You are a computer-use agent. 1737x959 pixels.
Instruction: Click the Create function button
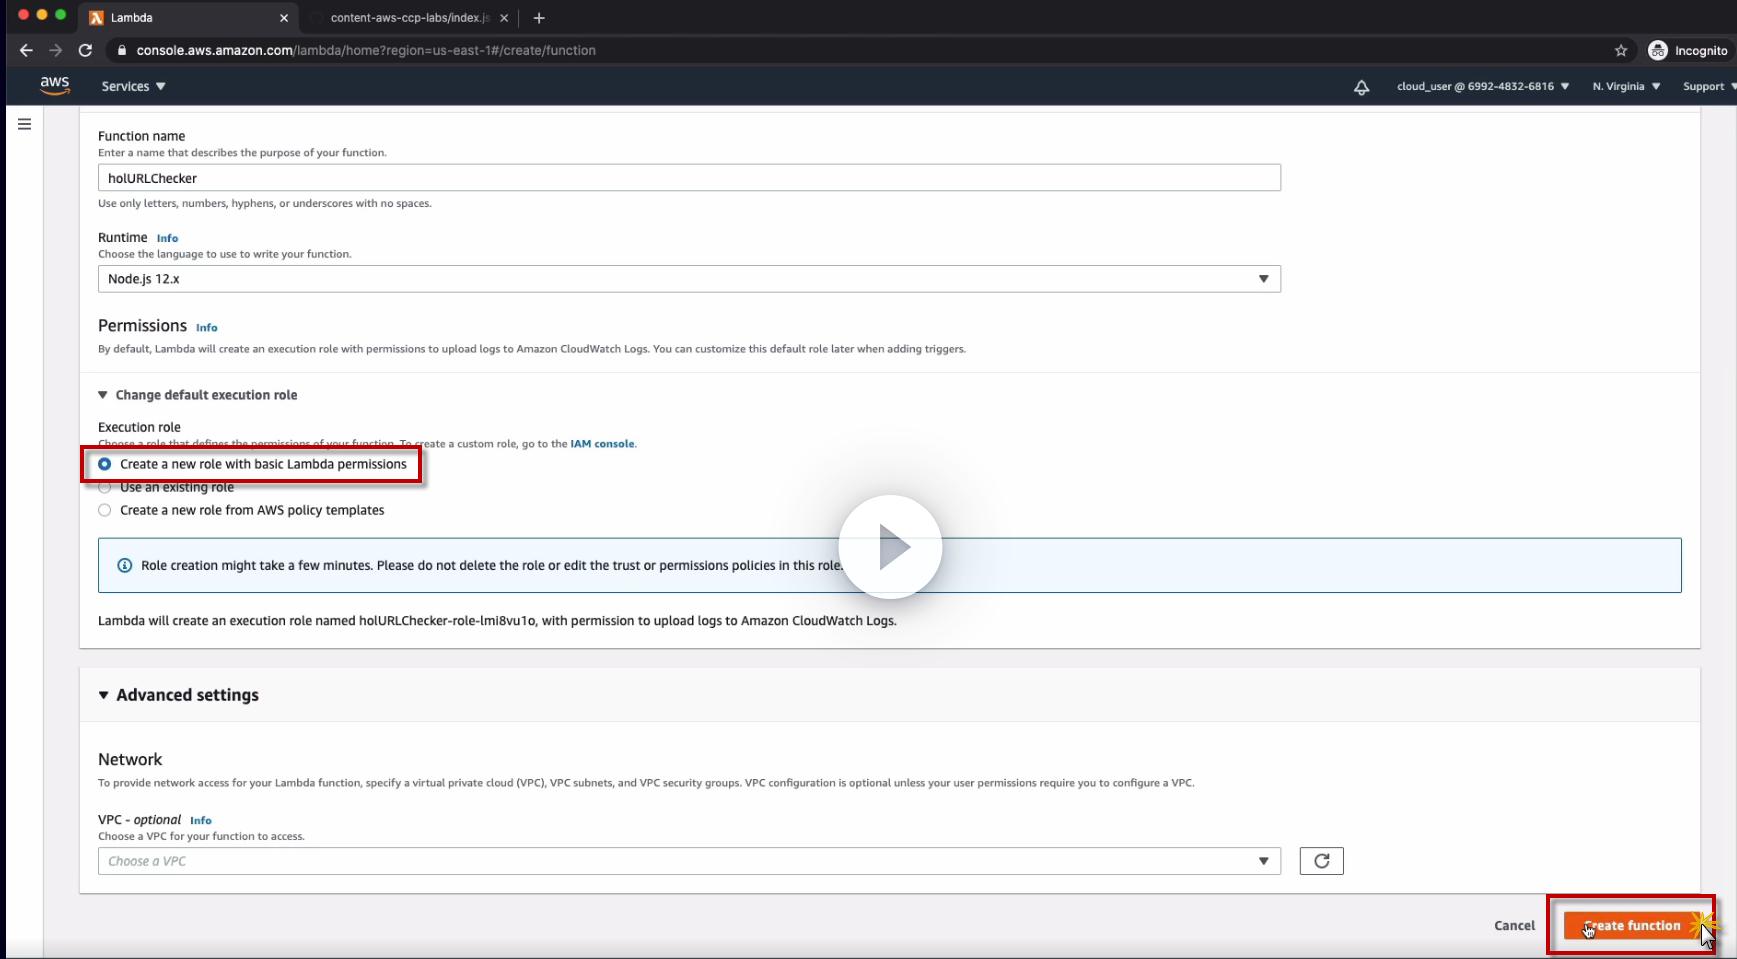pos(1632,926)
